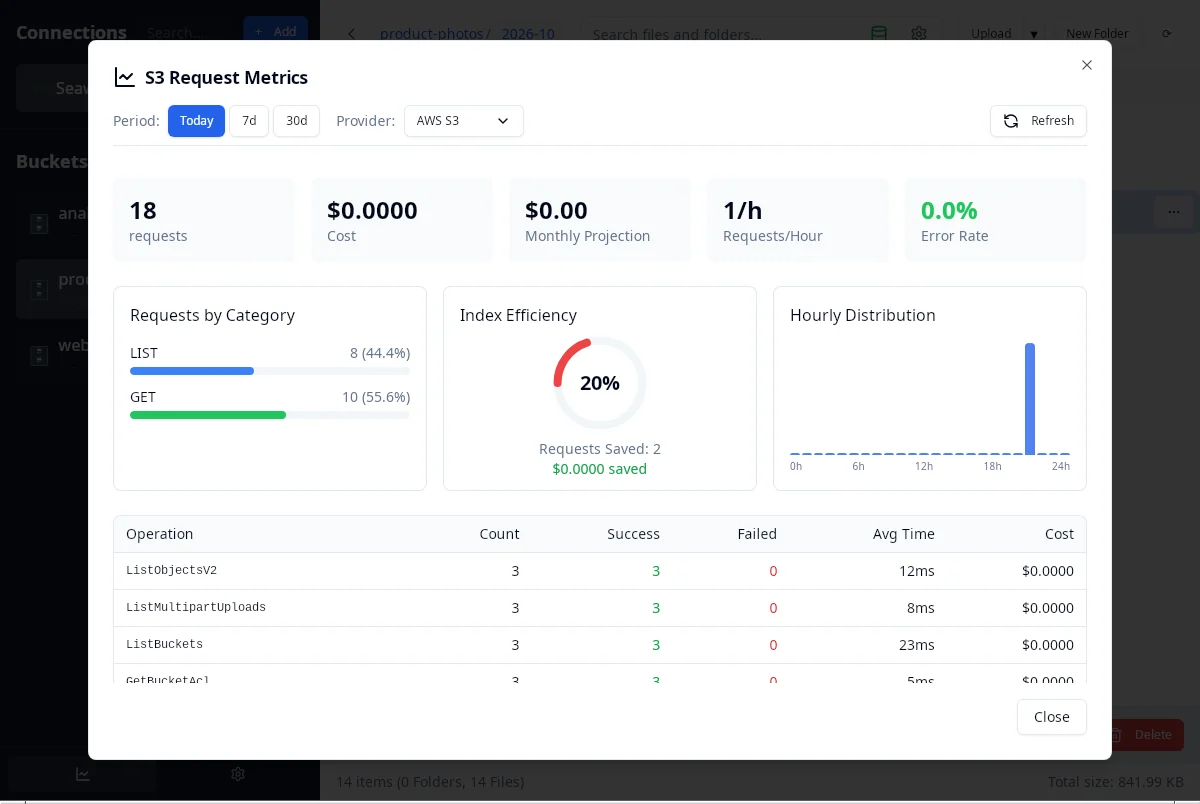Click the database icon in background toolbar
The width and height of the screenshot is (1200, 804).
coord(879,34)
